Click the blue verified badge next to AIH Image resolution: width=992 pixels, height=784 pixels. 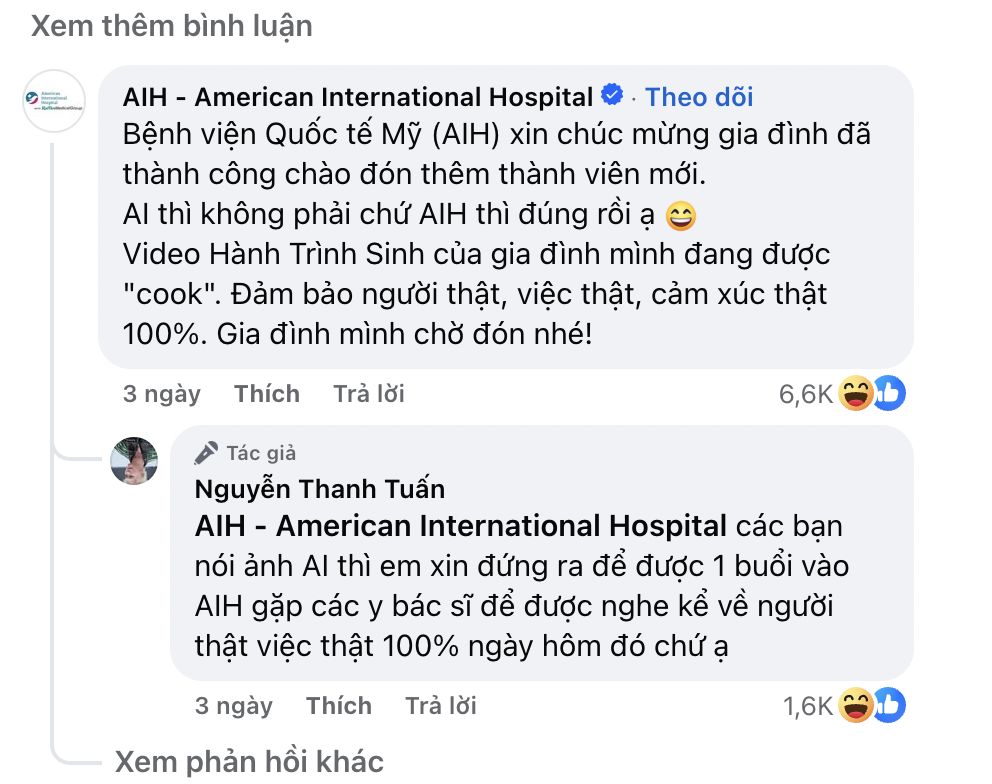[x=612, y=96]
